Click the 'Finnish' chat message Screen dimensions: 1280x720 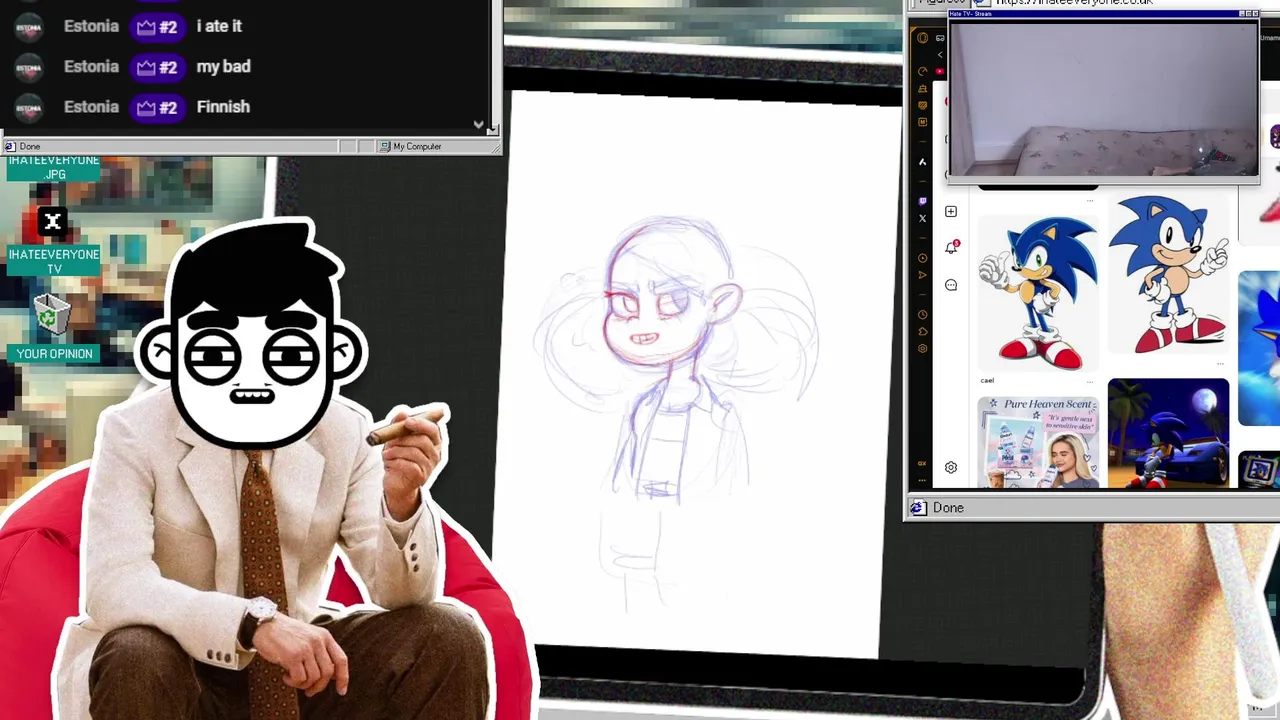223,106
